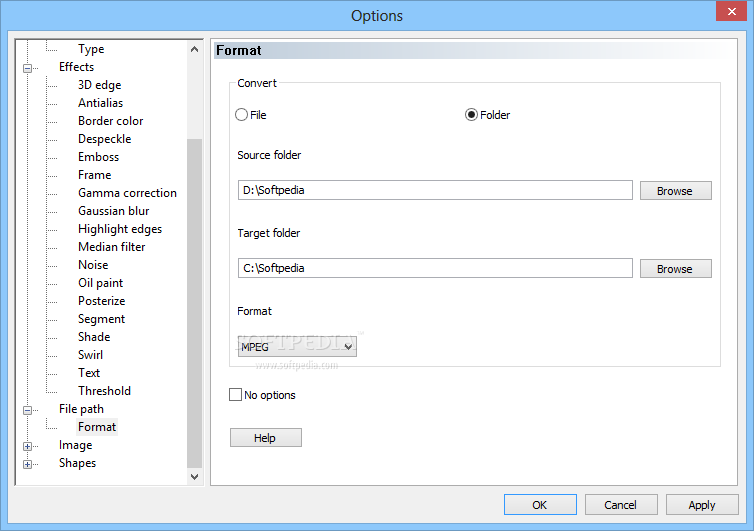Collapse the File path tree node

pyautogui.click(x=27, y=410)
